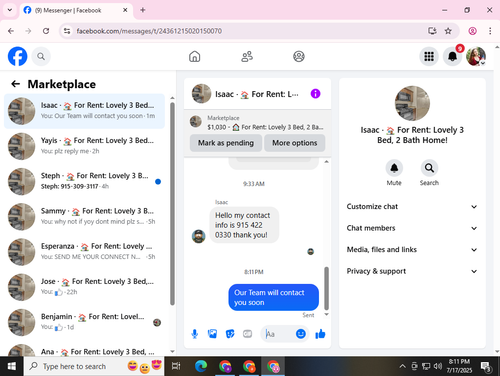Show hidden system tray icons

[403, 366]
